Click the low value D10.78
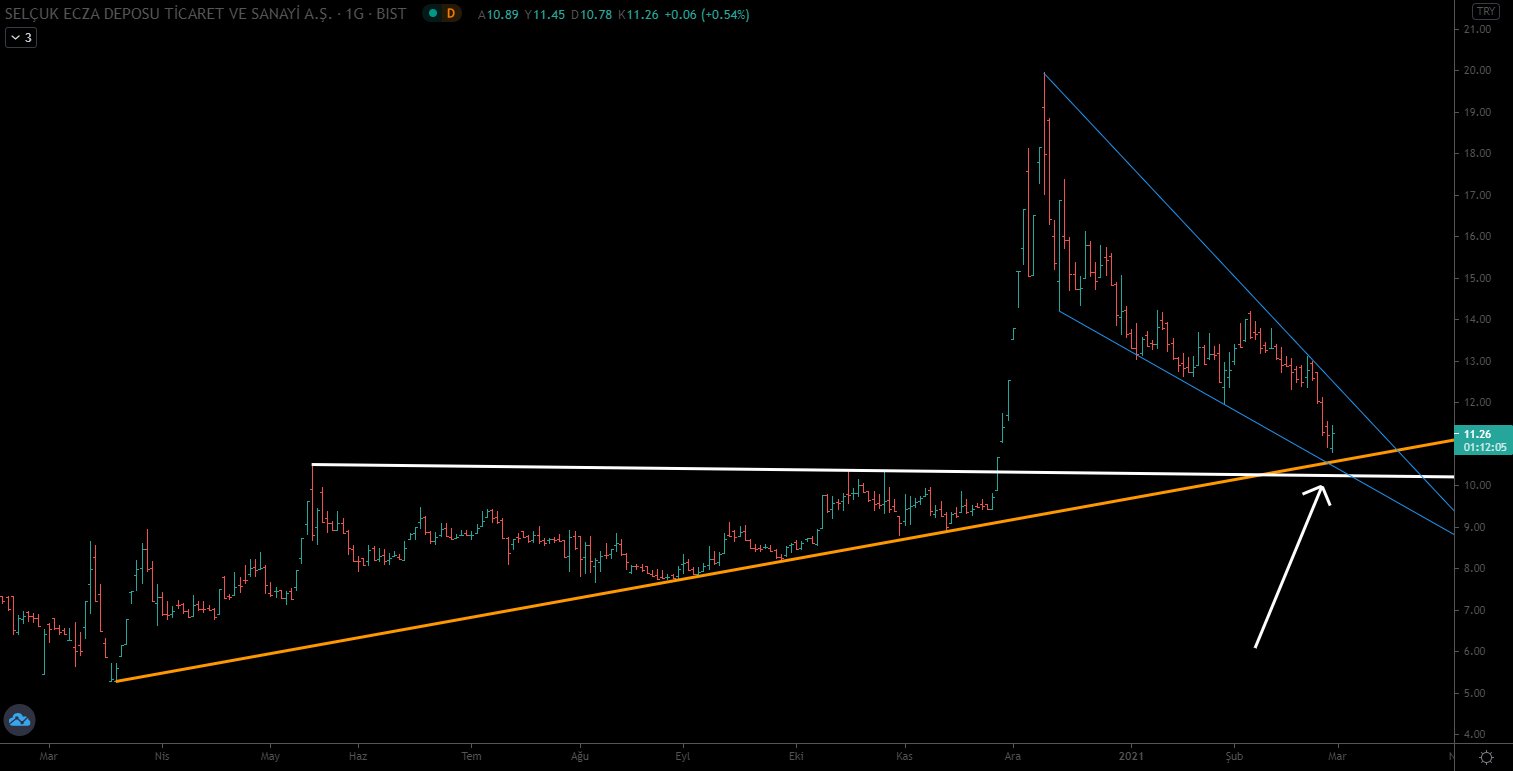1513x771 pixels. (592, 15)
